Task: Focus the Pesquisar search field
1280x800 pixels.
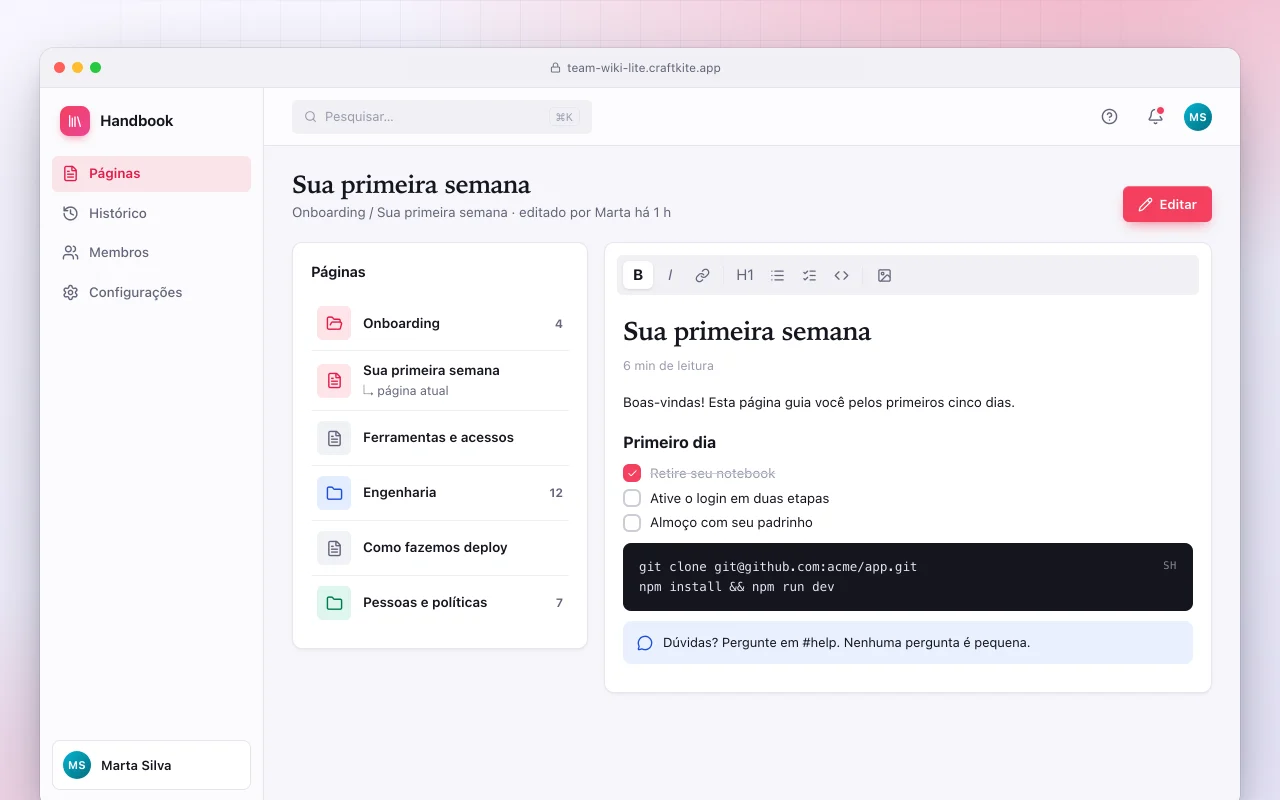Action: (x=442, y=117)
